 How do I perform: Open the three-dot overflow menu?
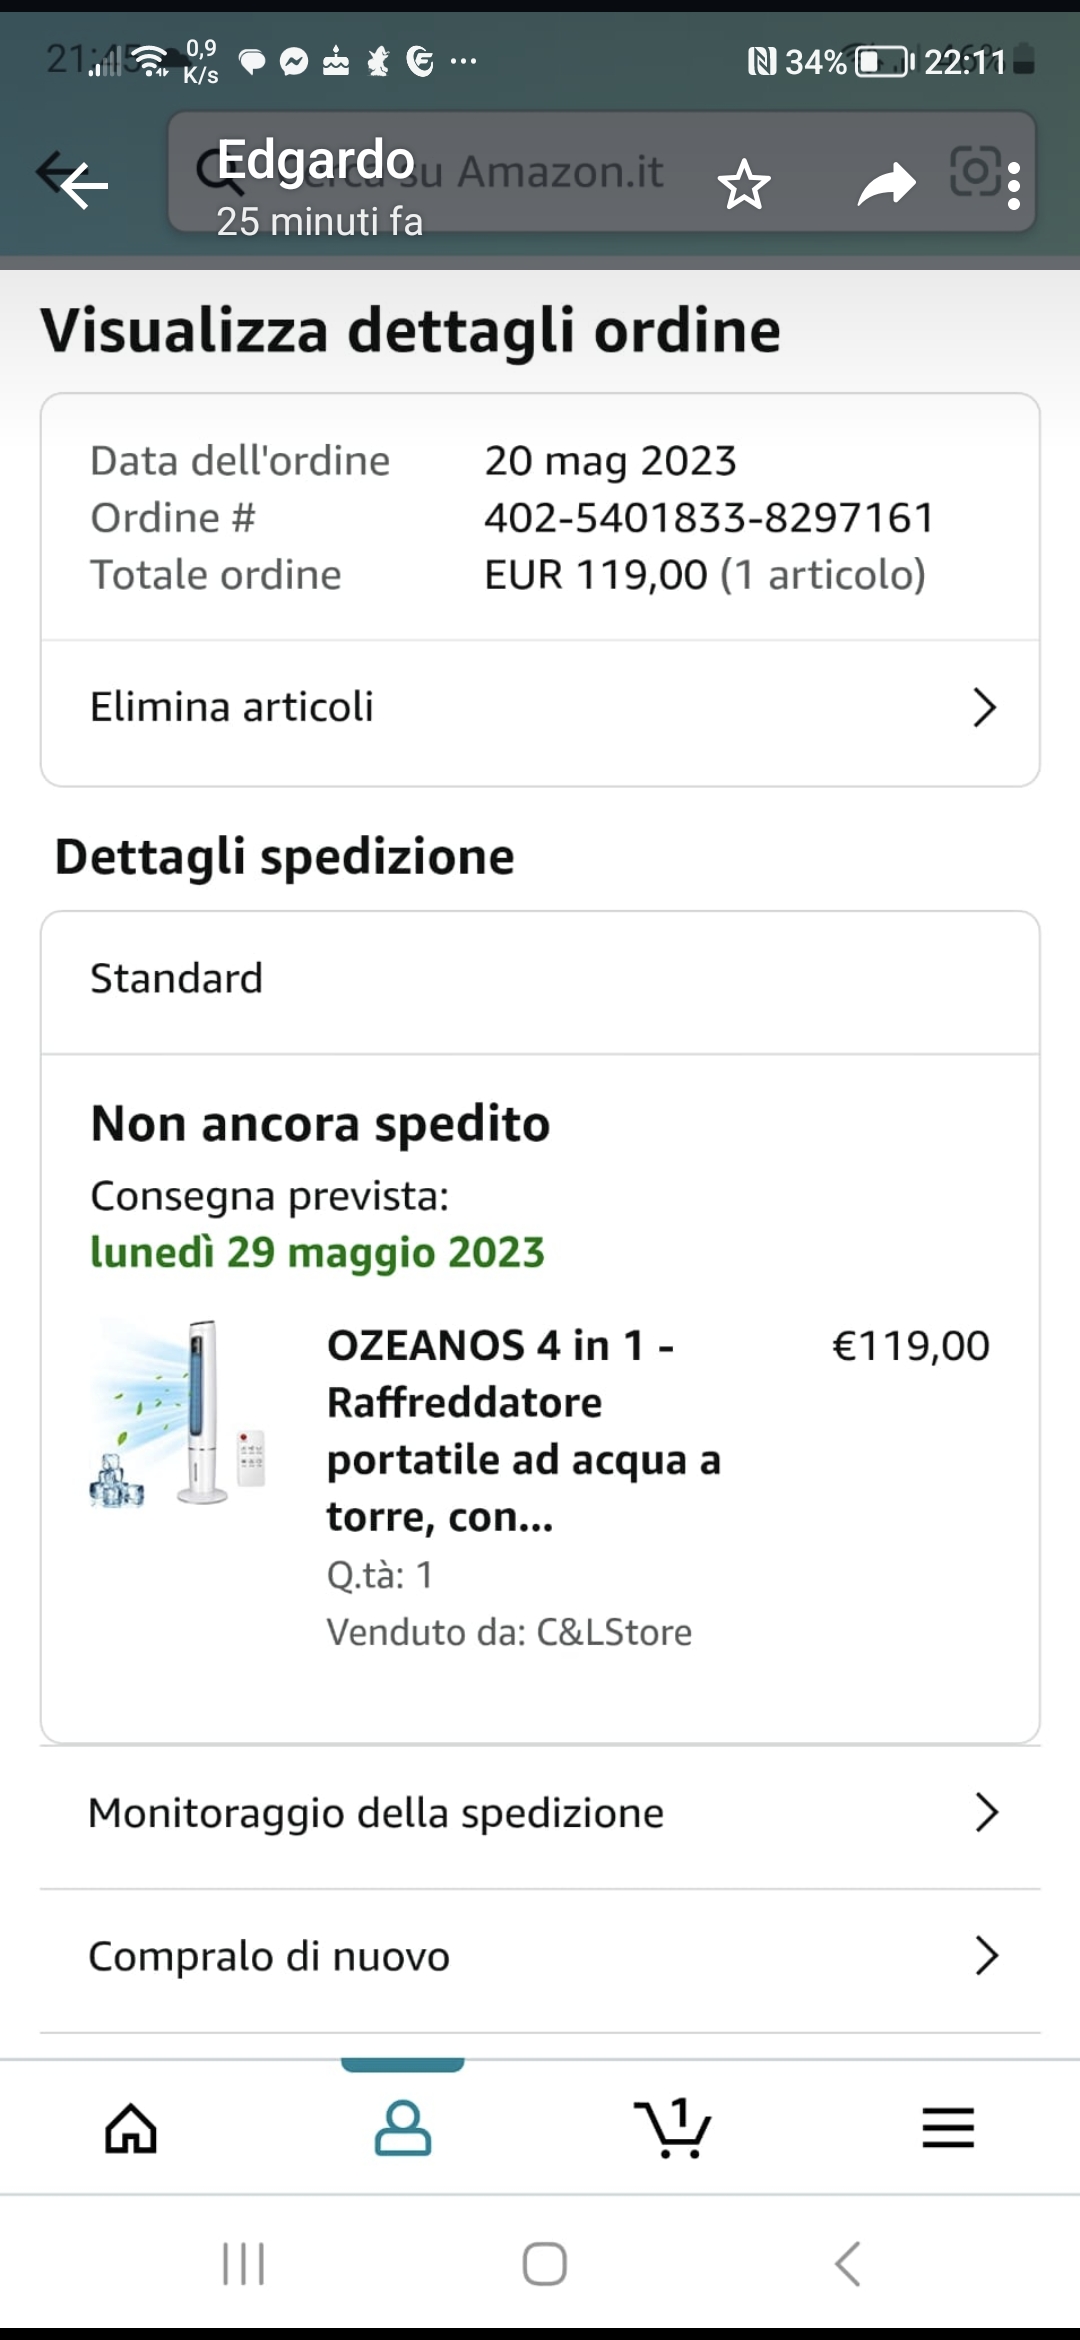[x=1014, y=186]
